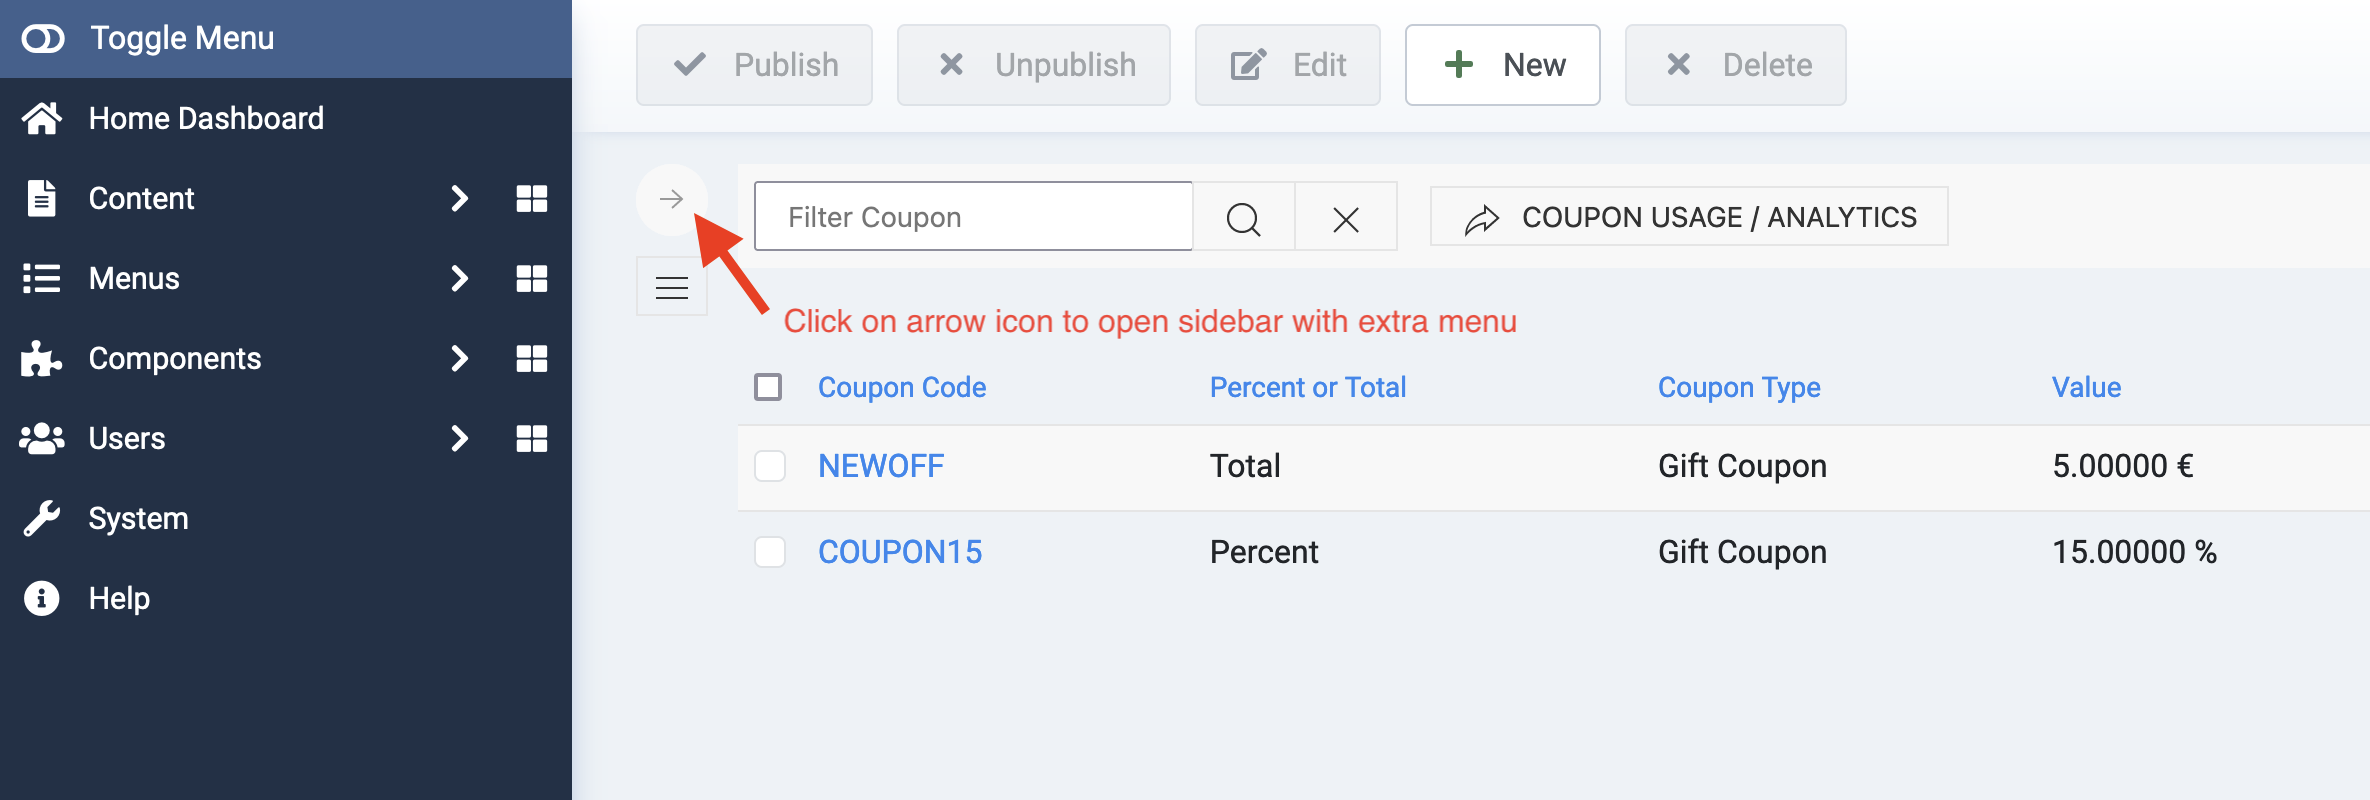Open Menus dashboard grid icon
The image size is (2370, 800).
[x=531, y=278]
